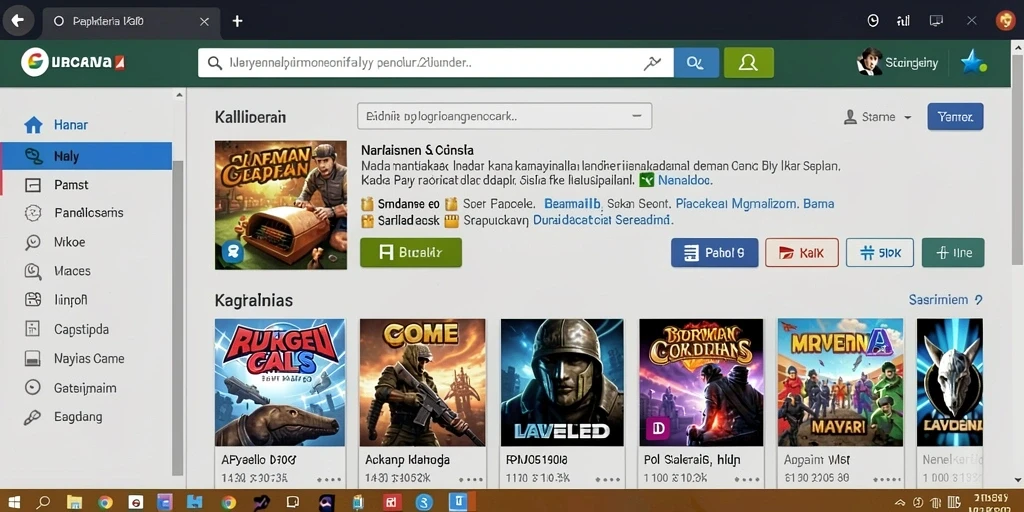Open the more dots on AFyaello card

pos(327,479)
